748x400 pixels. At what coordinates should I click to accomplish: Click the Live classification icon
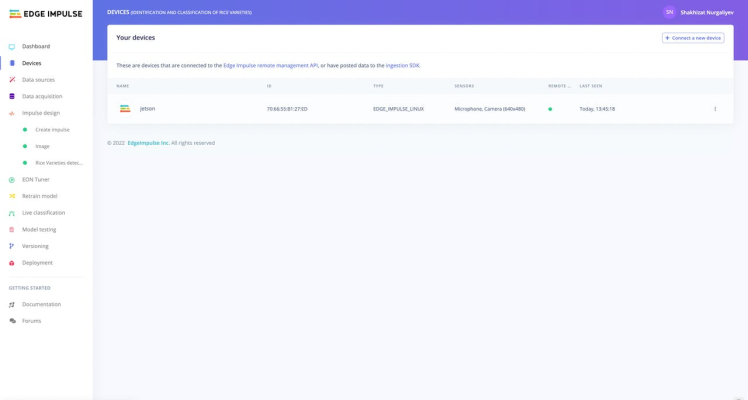(12, 213)
